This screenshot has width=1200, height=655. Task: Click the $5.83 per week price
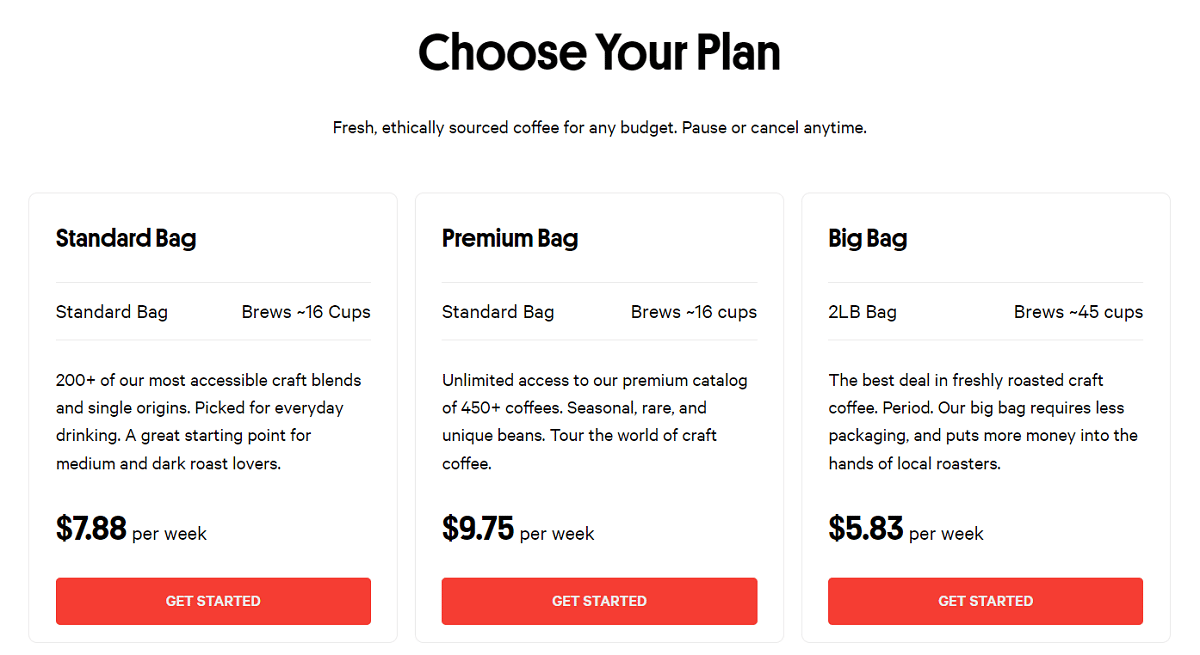(905, 529)
